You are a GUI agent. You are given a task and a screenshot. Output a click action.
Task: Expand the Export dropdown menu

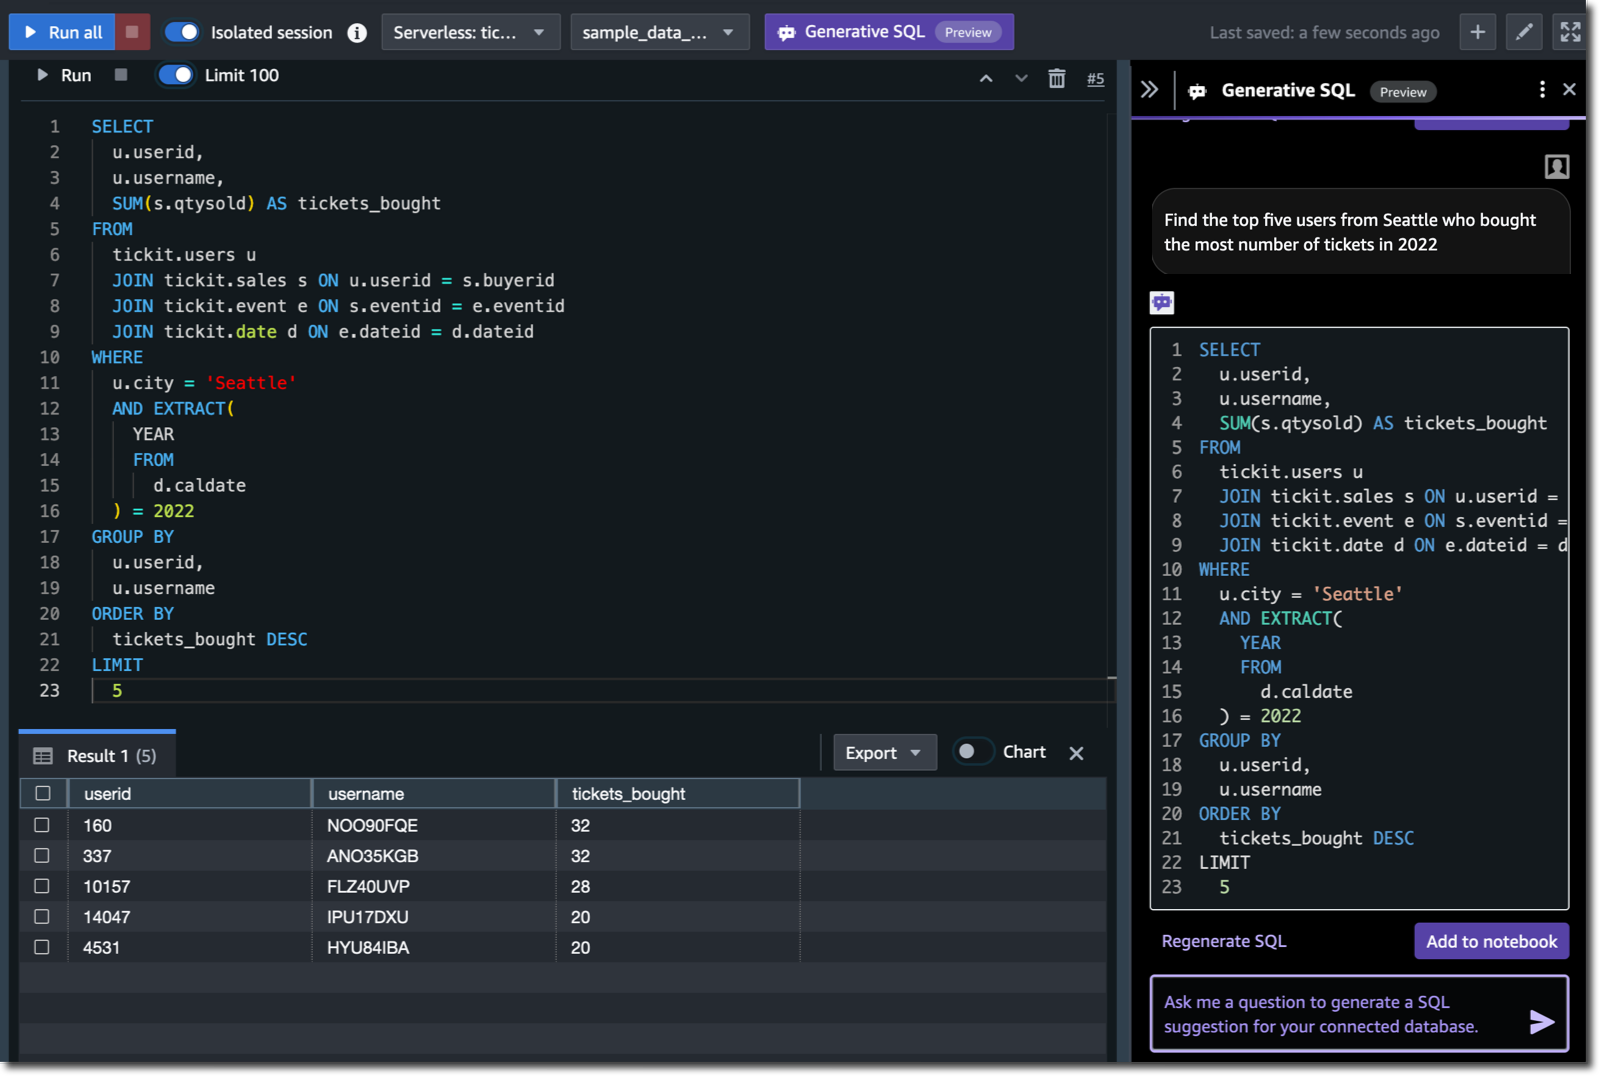(884, 753)
